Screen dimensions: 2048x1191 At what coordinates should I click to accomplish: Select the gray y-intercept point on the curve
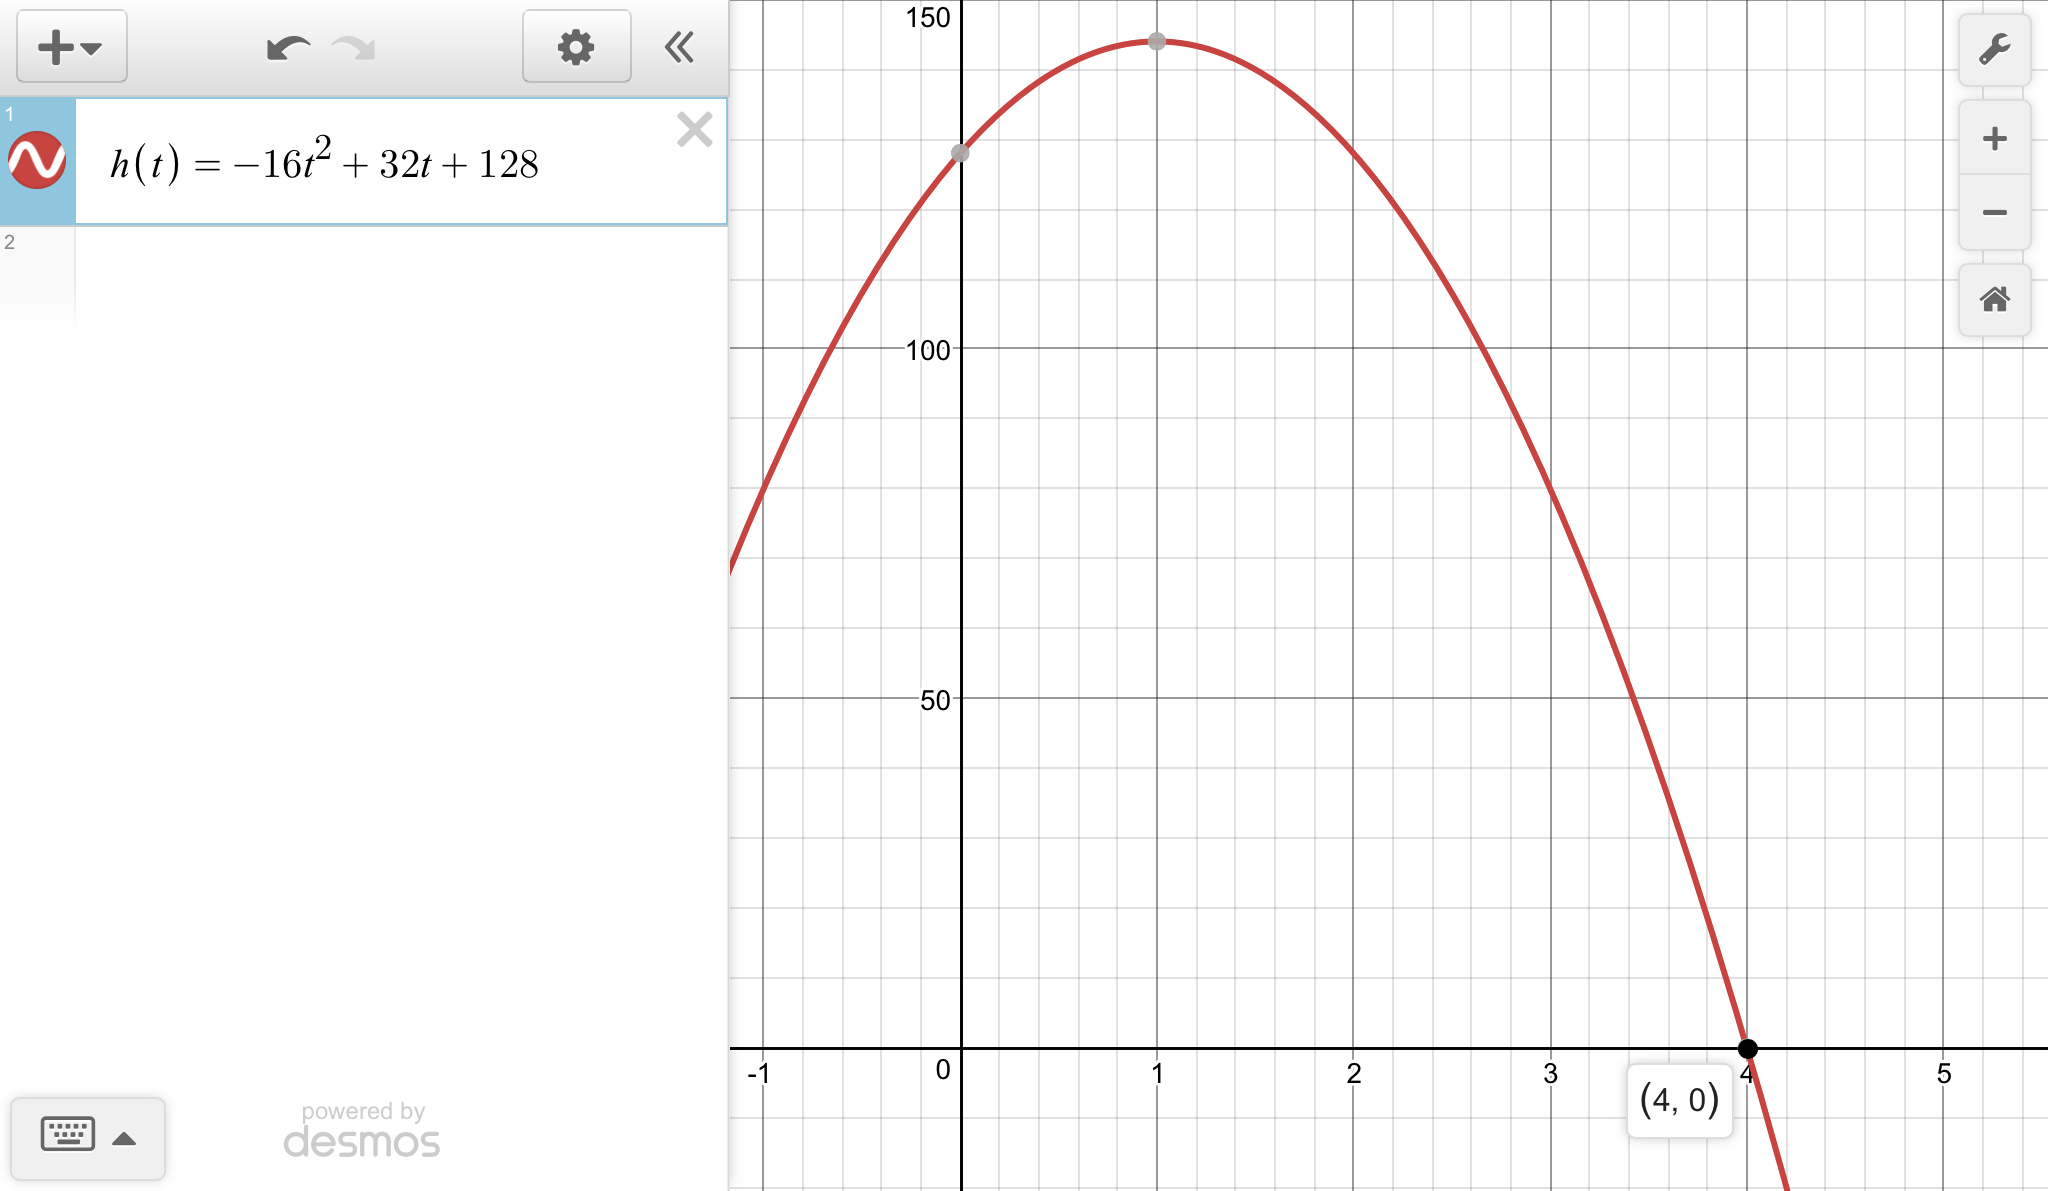[x=960, y=153]
